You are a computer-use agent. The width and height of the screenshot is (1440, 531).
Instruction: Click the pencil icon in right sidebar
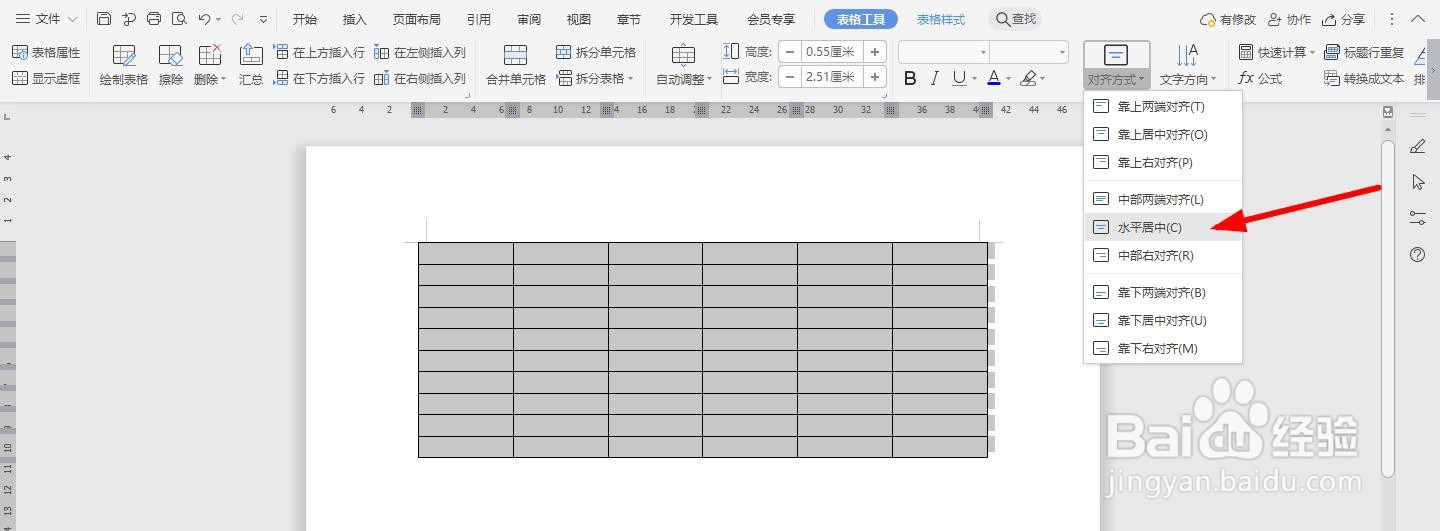pos(1417,146)
